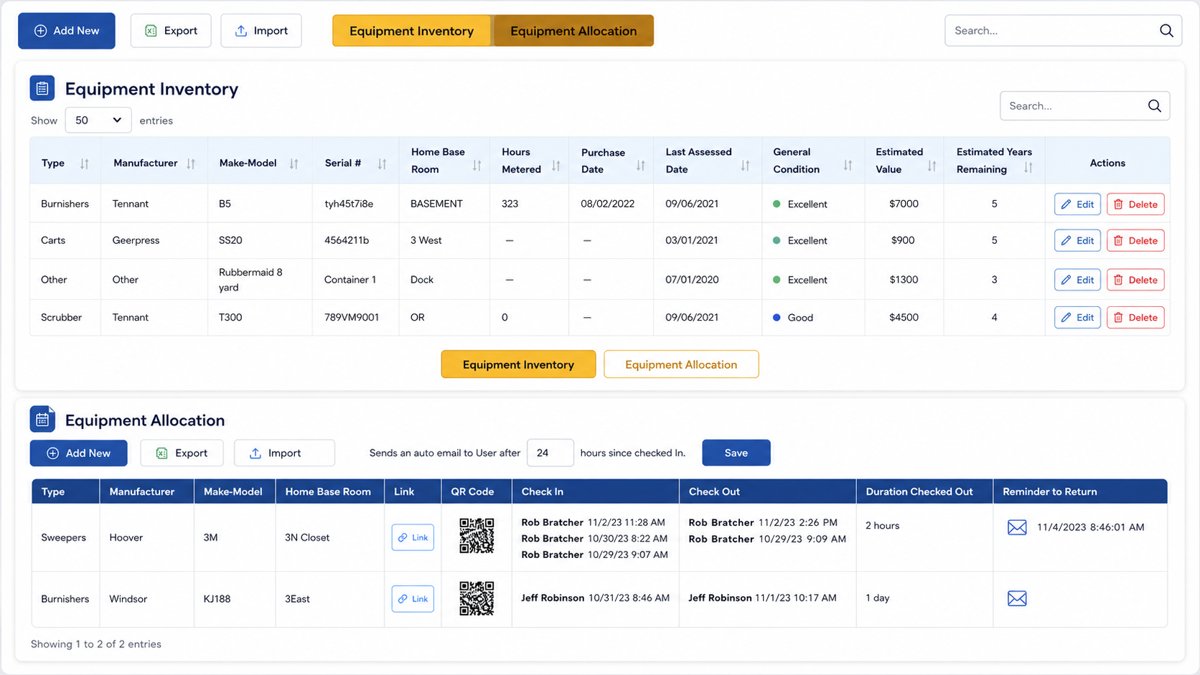Edit the Rubbermaid 8 yard row

pos(1077,280)
